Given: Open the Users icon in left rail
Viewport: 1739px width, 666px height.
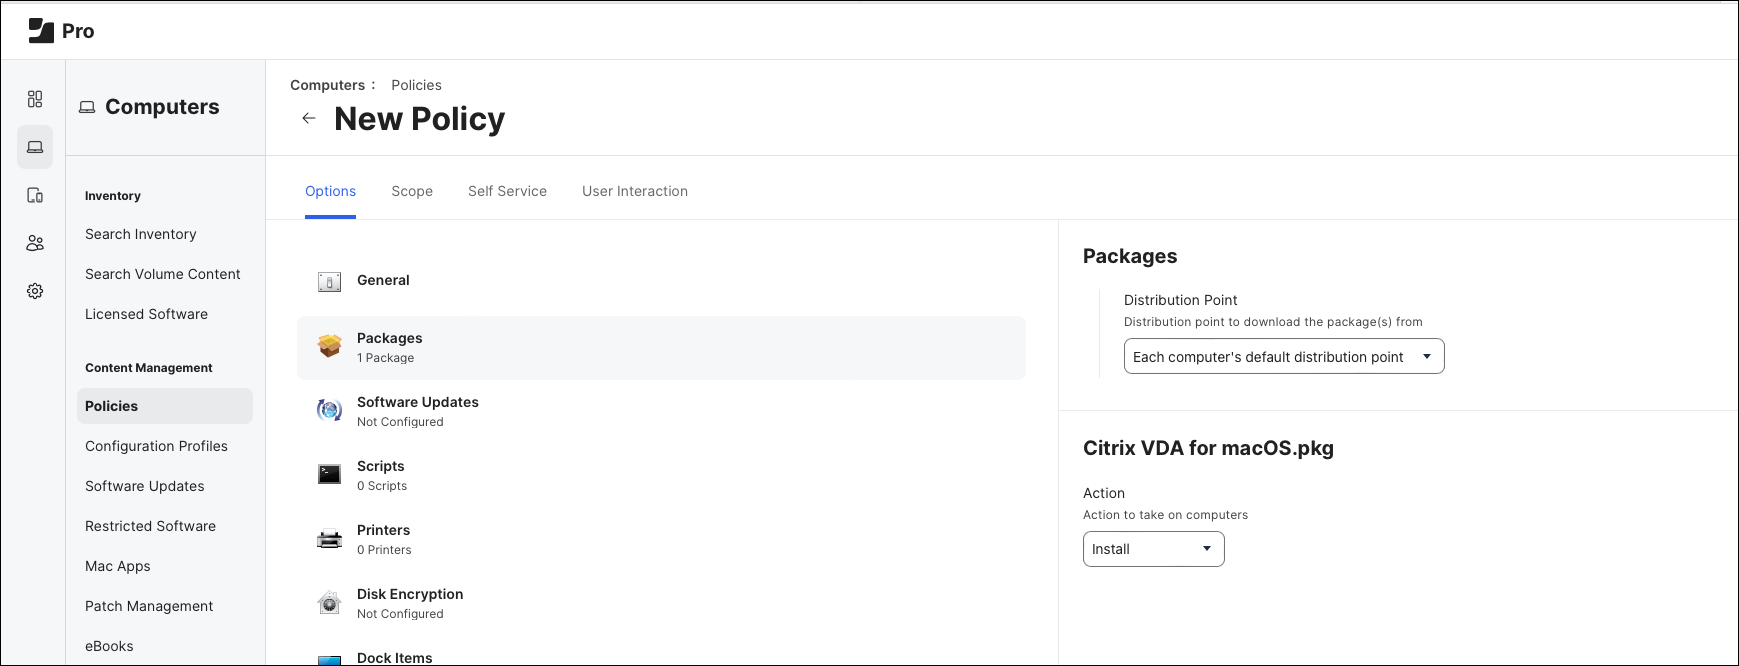Looking at the screenshot, I should (x=35, y=243).
